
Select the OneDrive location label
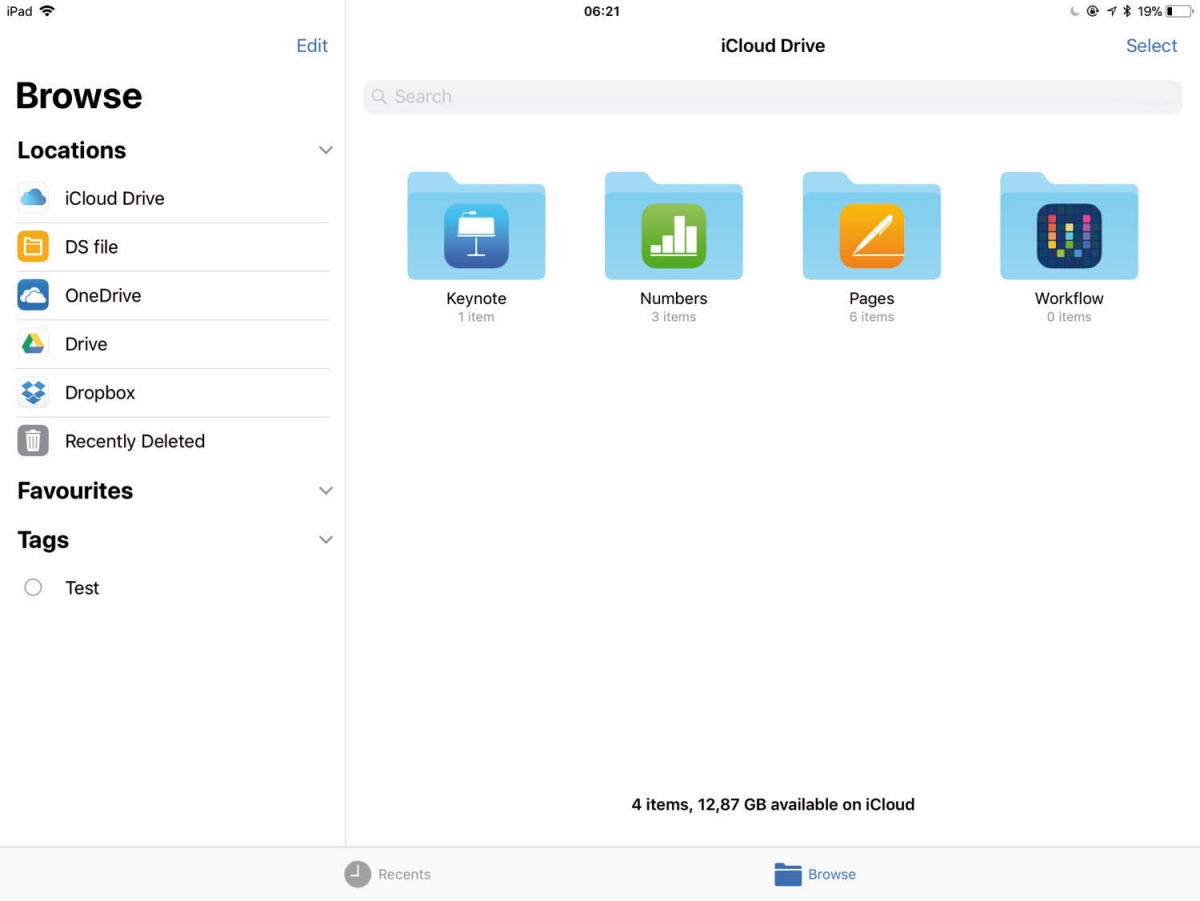(x=103, y=295)
